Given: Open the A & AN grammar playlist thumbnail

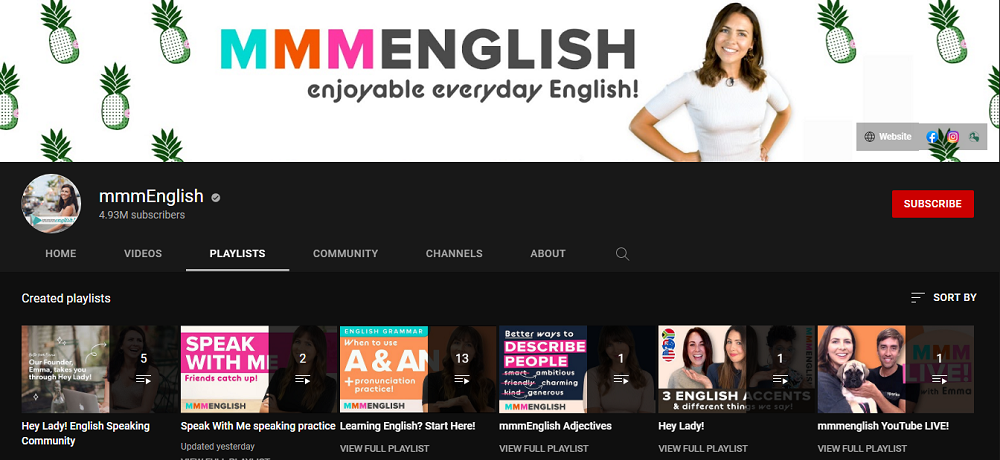Looking at the screenshot, I should click(x=418, y=369).
